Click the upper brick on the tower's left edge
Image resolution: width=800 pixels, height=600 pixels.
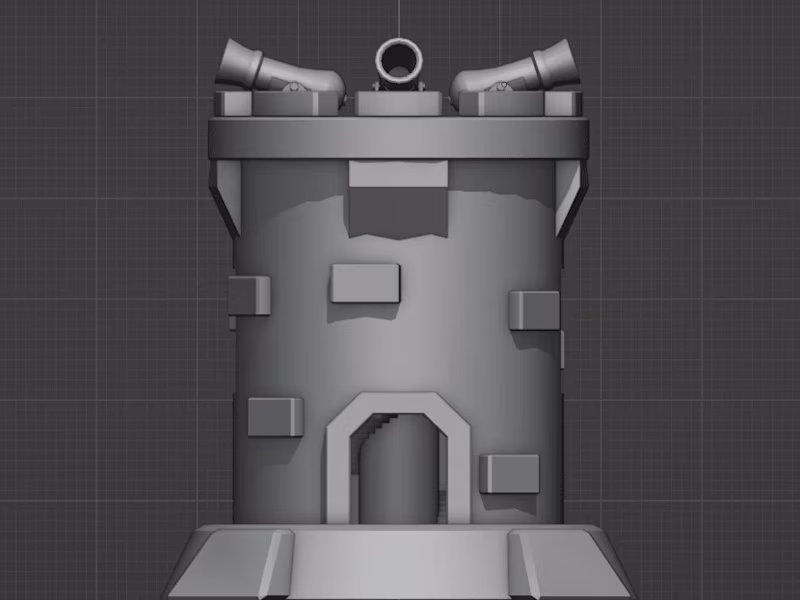[x=249, y=295]
